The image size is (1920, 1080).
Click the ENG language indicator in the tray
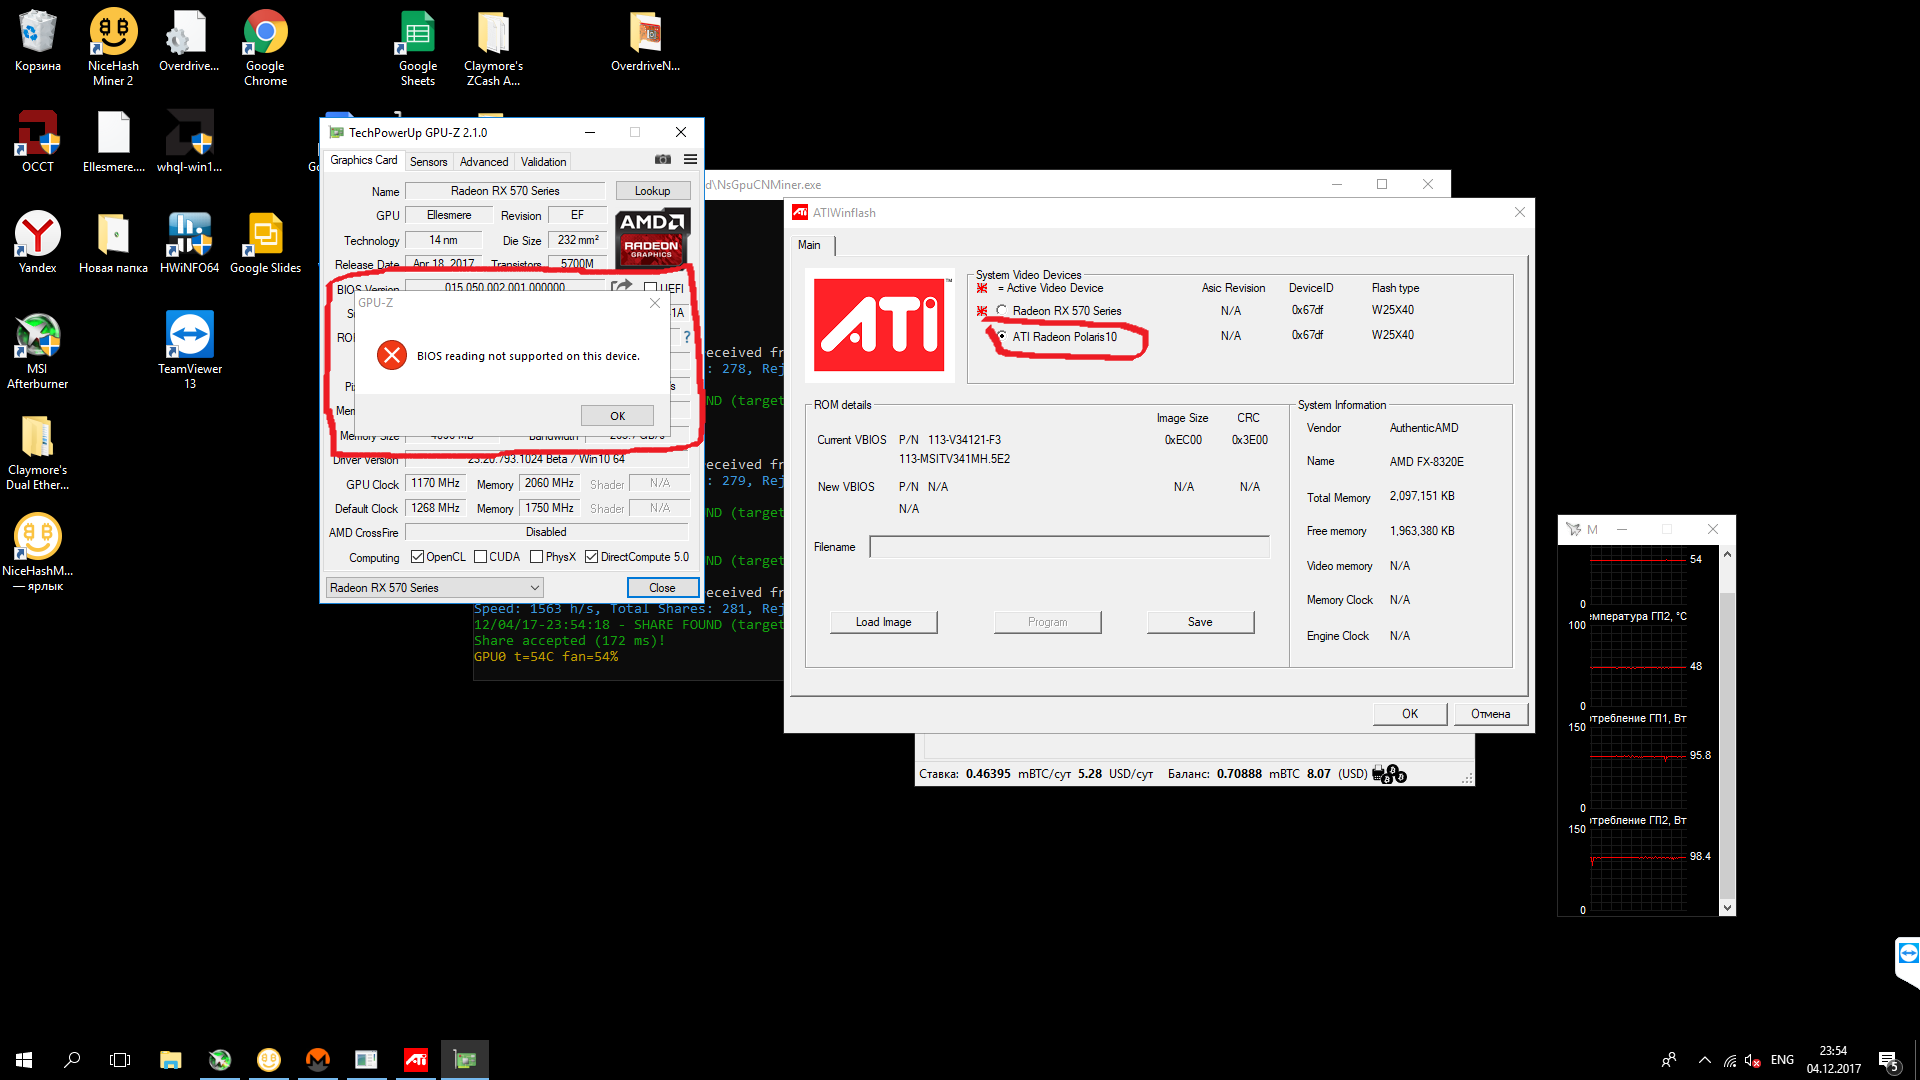click(x=1782, y=1060)
